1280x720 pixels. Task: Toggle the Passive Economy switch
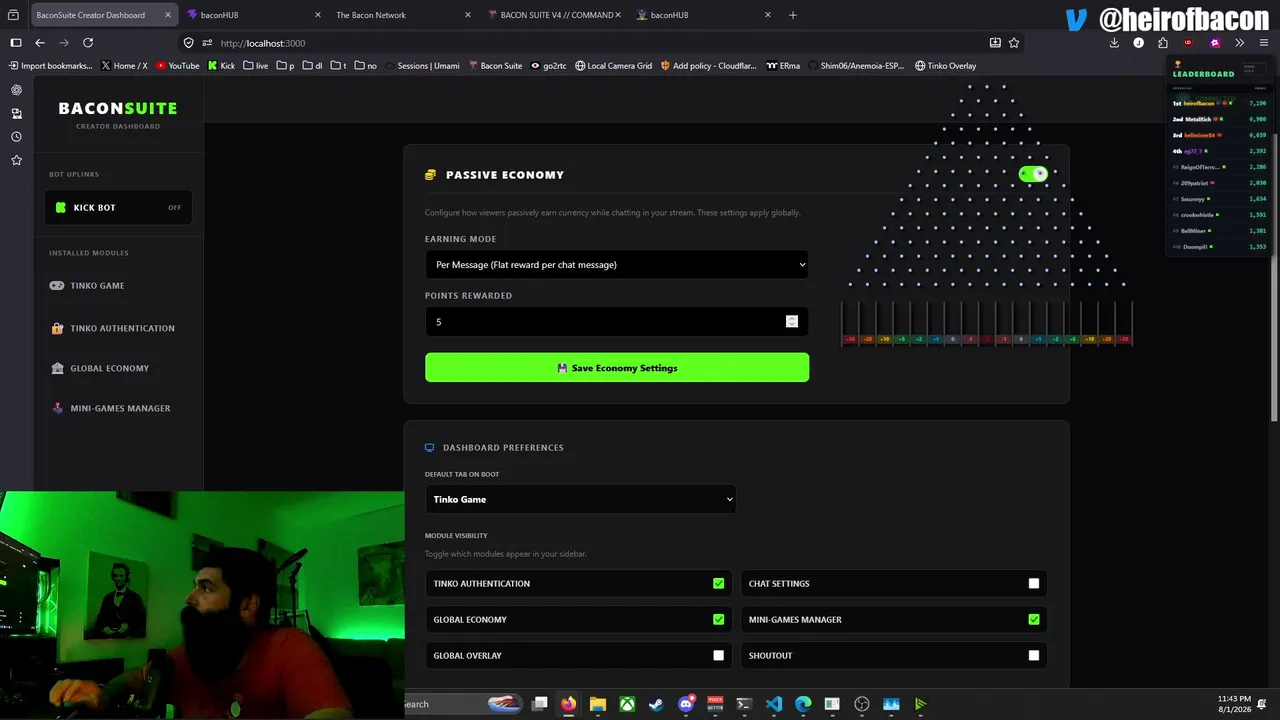click(1033, 174)
